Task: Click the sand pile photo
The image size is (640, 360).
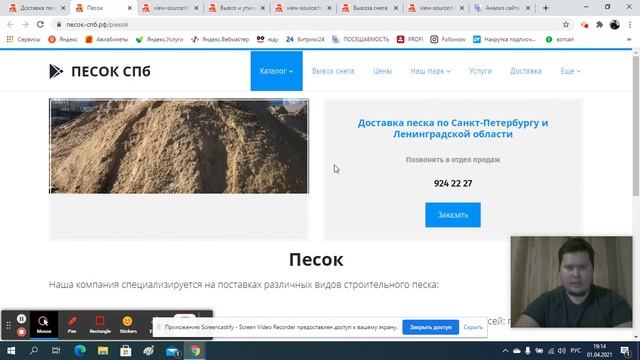Action: point(179,146)
